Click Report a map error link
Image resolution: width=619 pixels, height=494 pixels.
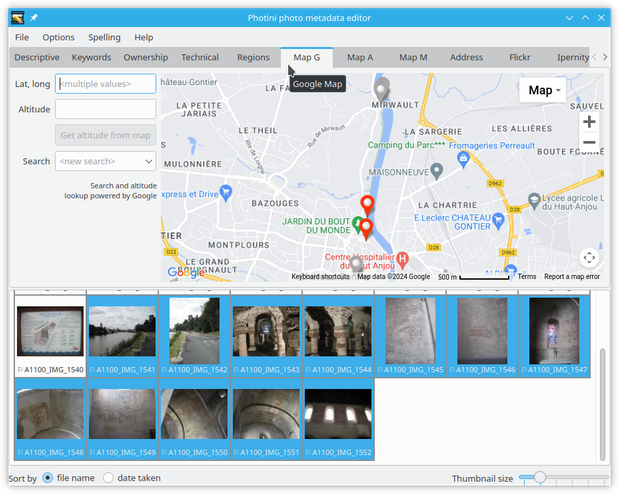click(x=572, y=276)
